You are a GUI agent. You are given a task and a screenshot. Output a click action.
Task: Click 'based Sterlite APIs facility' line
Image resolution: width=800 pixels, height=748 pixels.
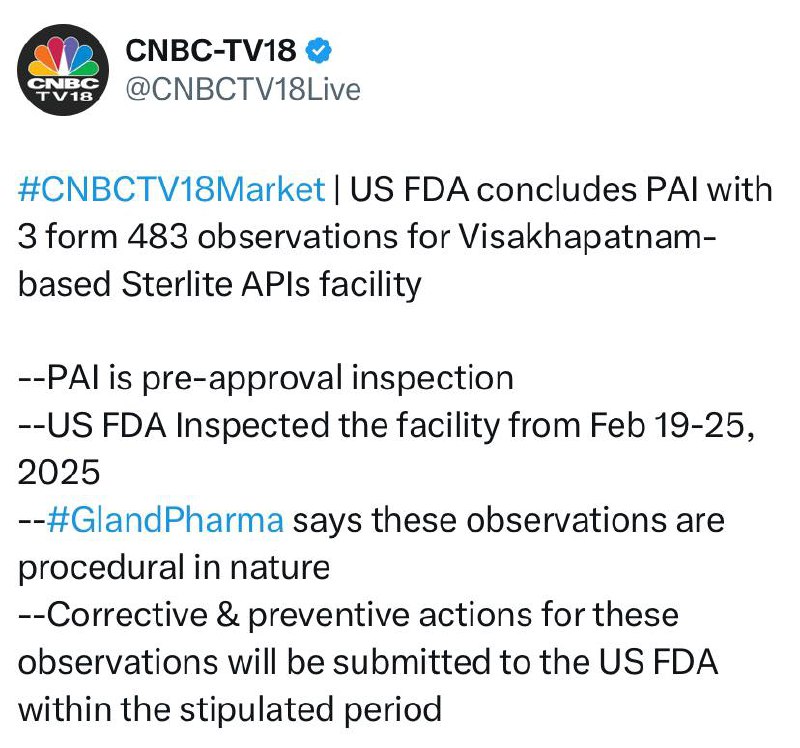point(220,284)
